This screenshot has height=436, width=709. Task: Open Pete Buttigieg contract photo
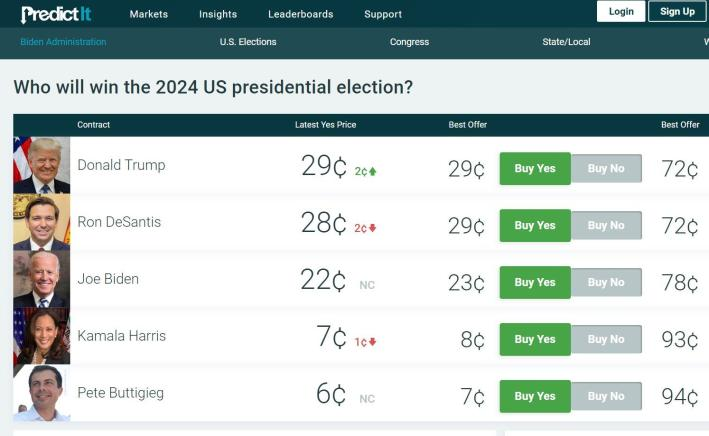[x=41, y=393]
